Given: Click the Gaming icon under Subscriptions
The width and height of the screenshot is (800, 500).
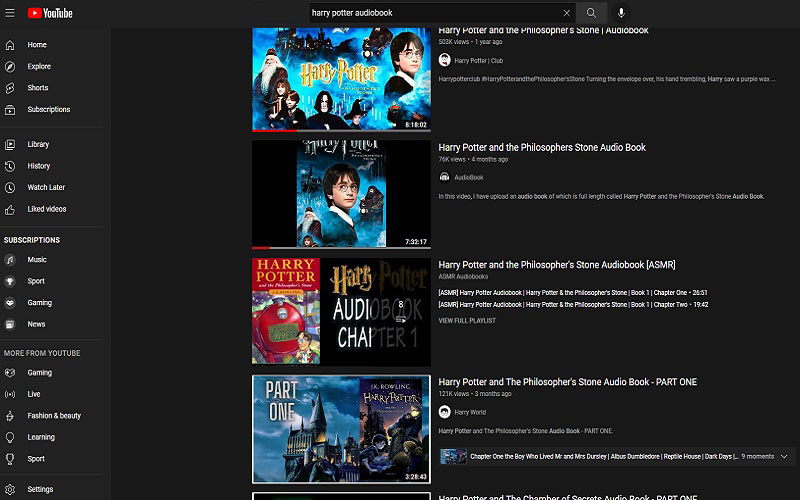Looking at the screenshot, I should pyautogui.click(x=10, y=303).
